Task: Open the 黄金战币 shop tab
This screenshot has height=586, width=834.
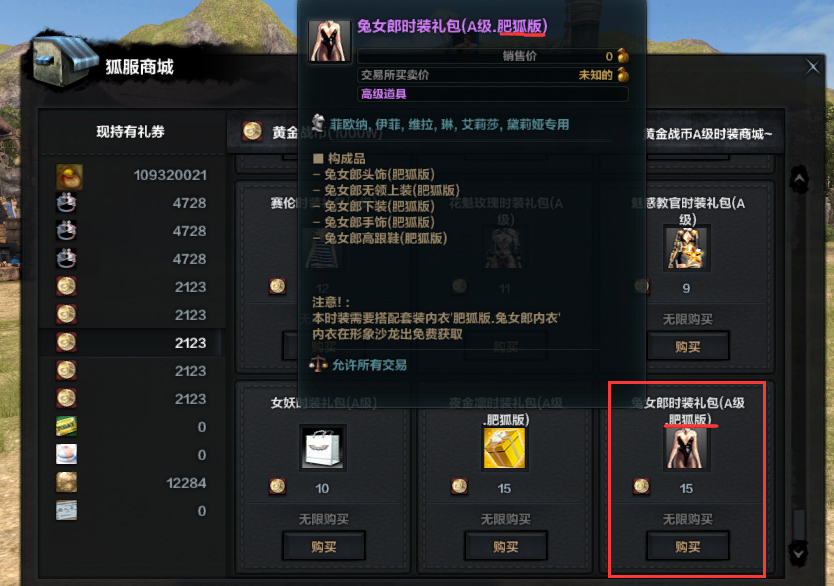Action: [269, 132]
